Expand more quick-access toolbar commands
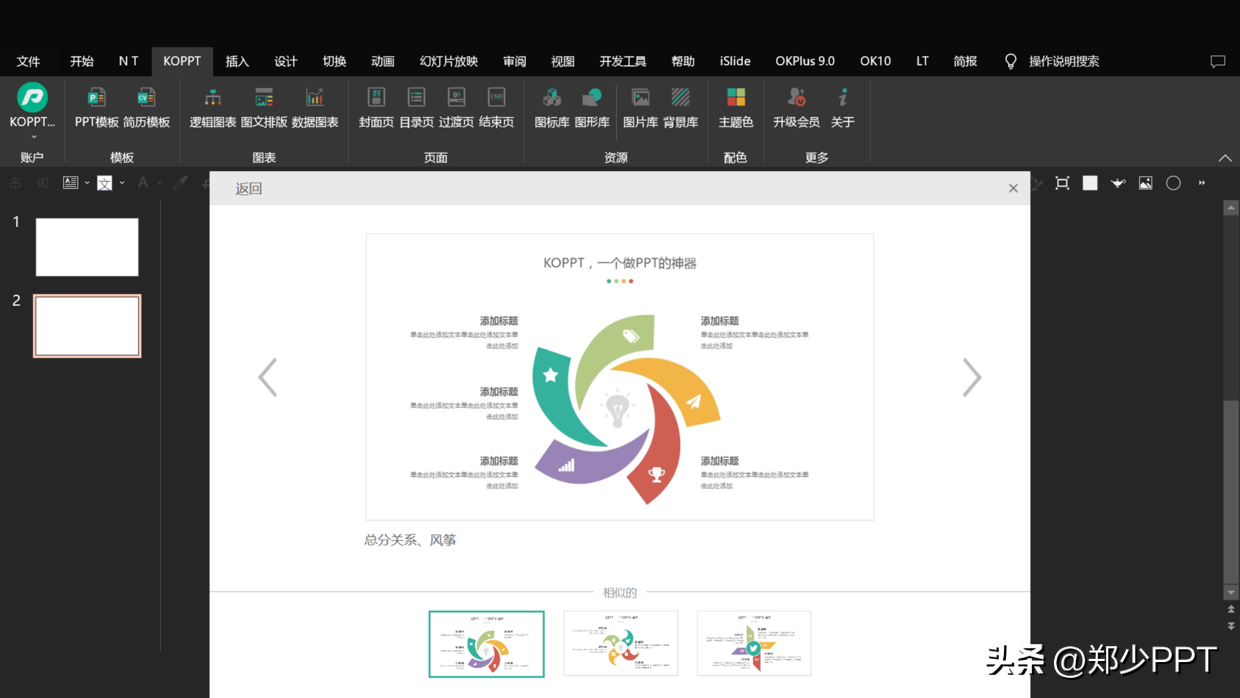 1202,183
